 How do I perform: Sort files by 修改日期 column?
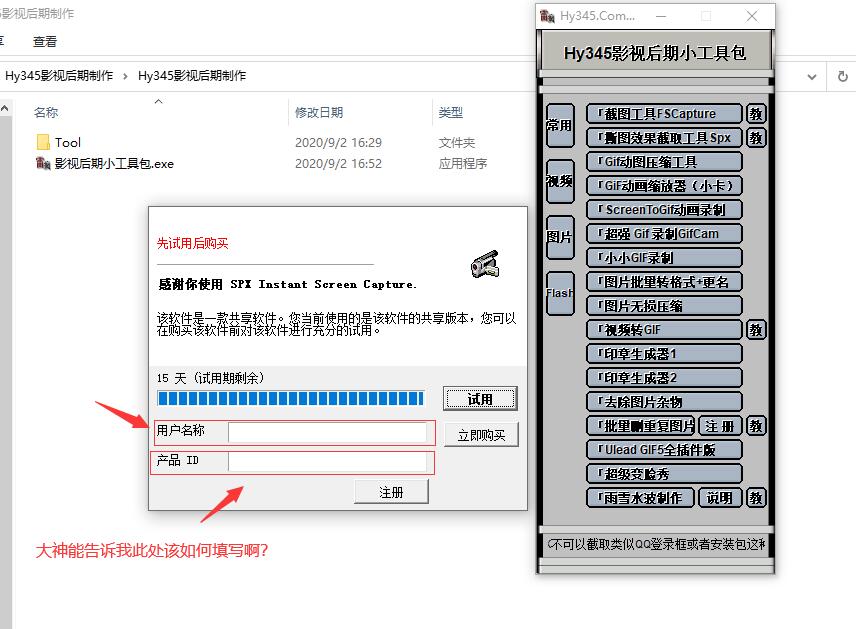click(319, 112)
